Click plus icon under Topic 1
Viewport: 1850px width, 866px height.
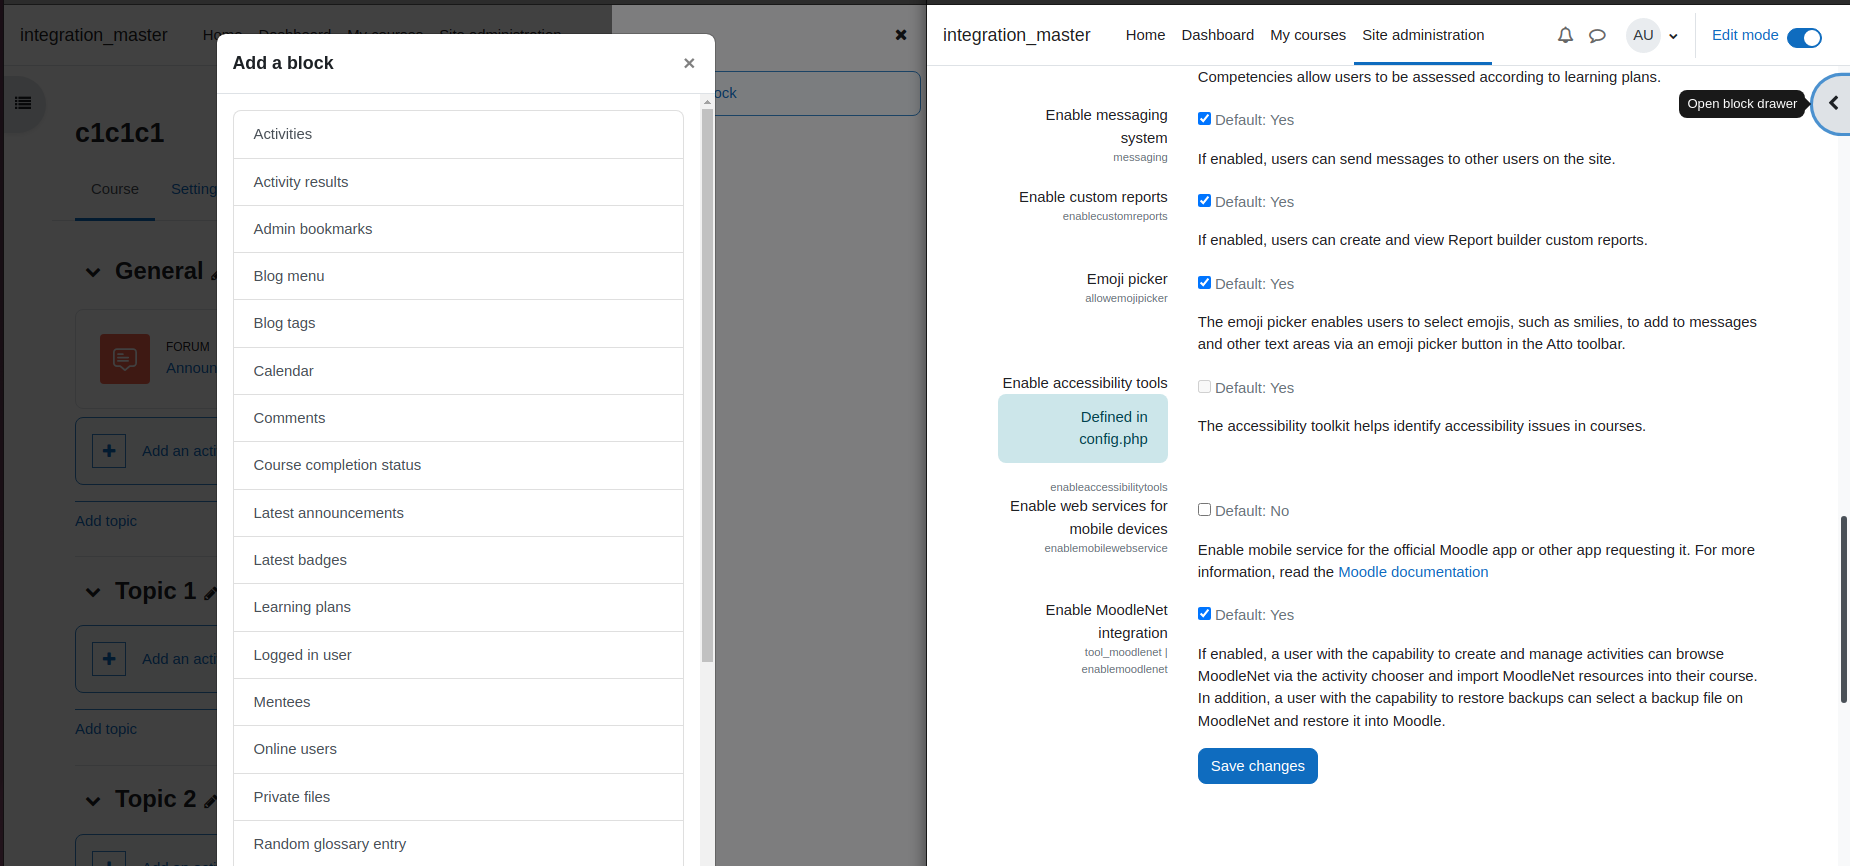pos(109,659)
